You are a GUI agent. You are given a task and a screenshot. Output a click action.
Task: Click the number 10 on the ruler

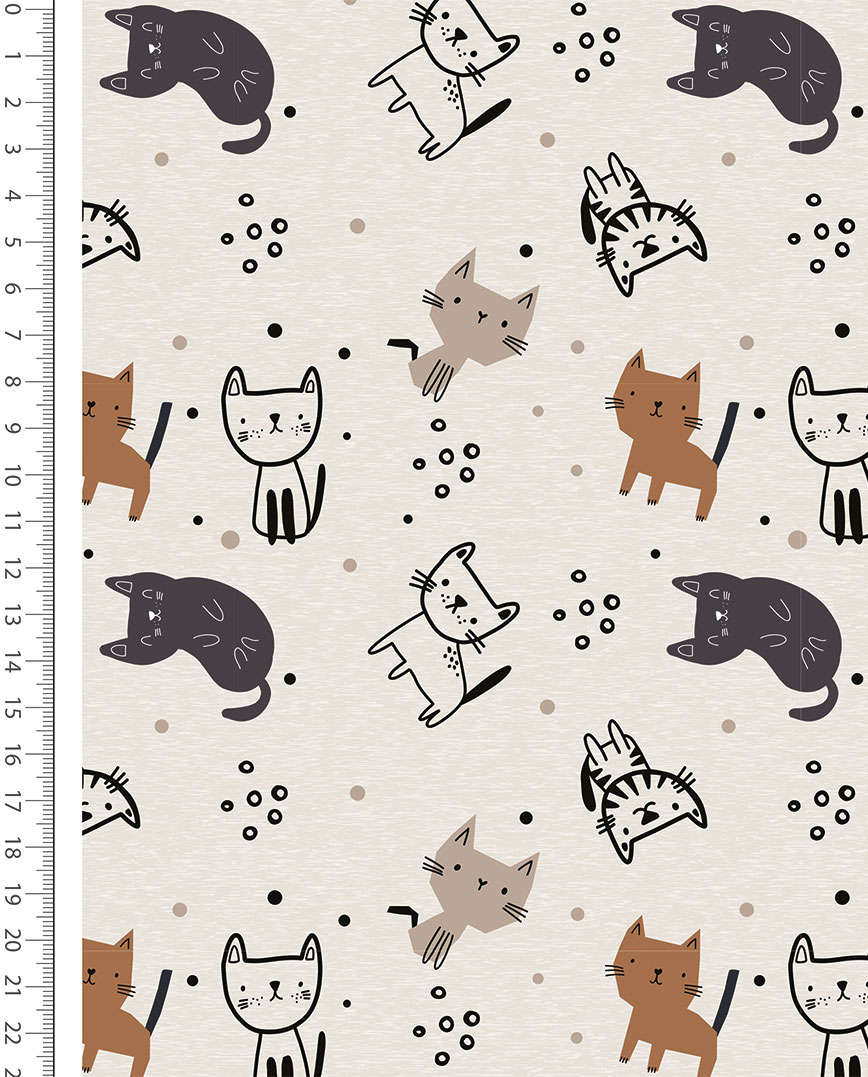point(13,476)
